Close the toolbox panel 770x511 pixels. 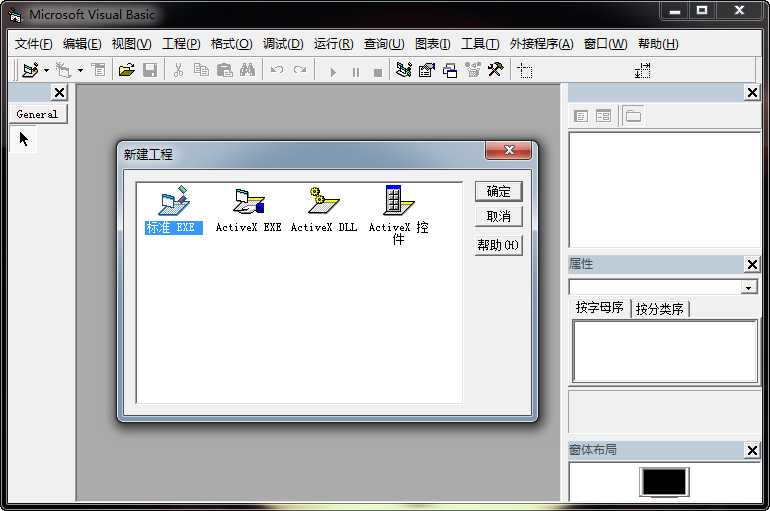59,92
